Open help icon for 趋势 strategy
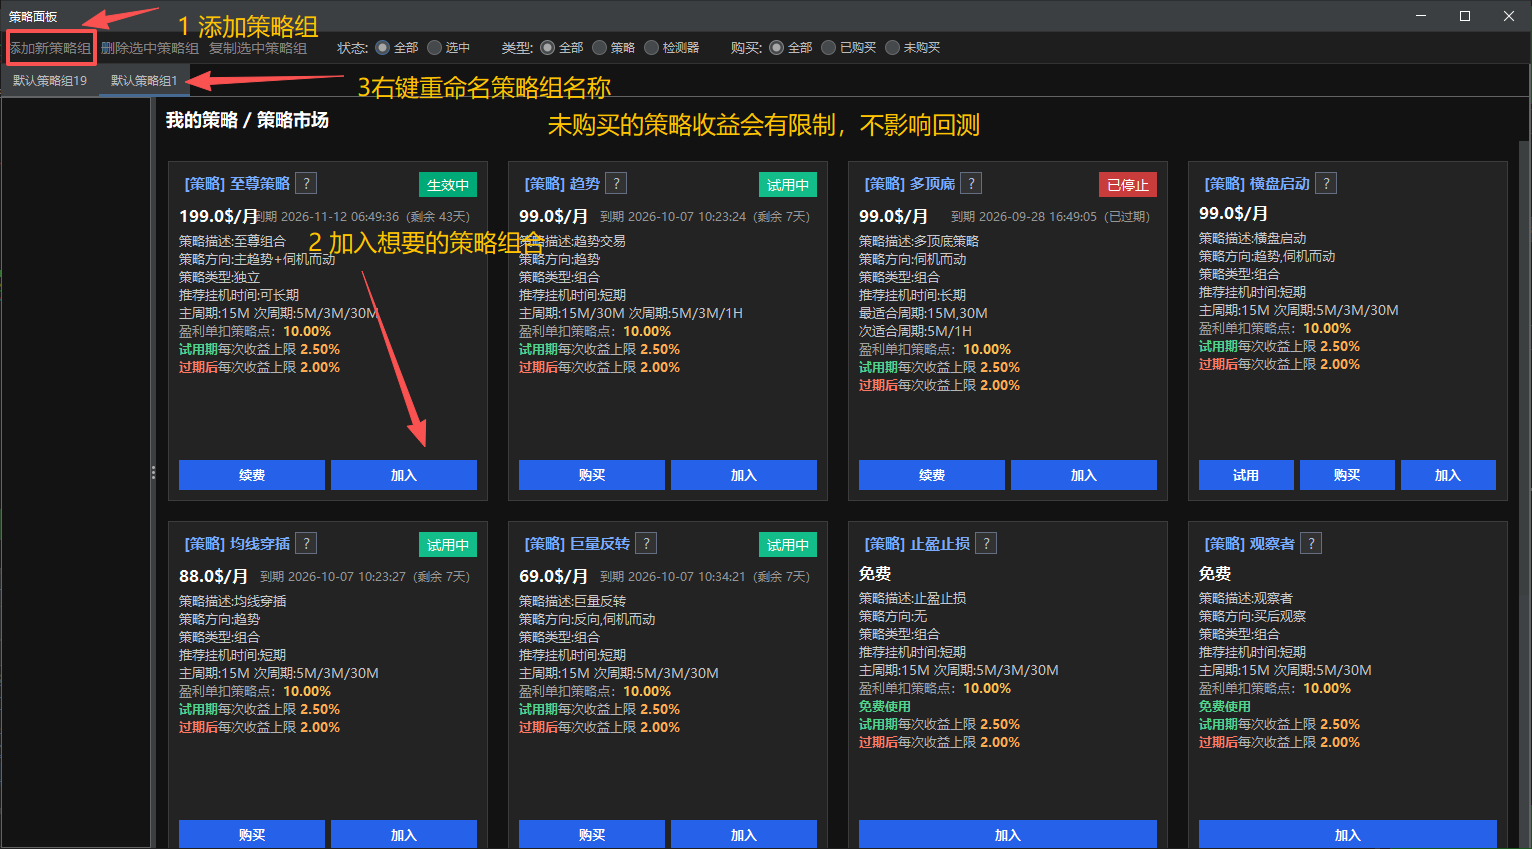The width and height of the screenshot is (1532, 849). pos(617,183)
